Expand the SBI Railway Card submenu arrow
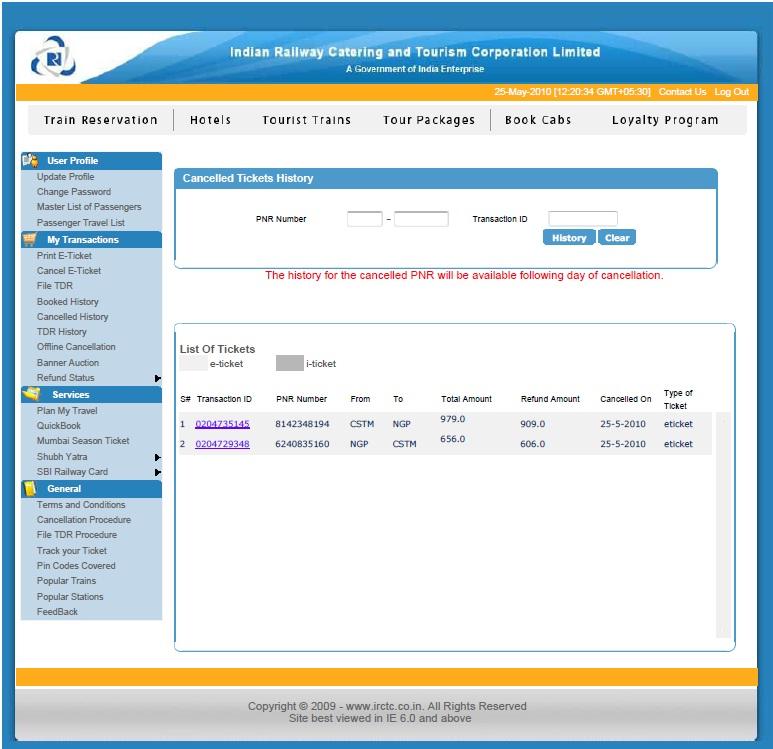 point(157,472)
